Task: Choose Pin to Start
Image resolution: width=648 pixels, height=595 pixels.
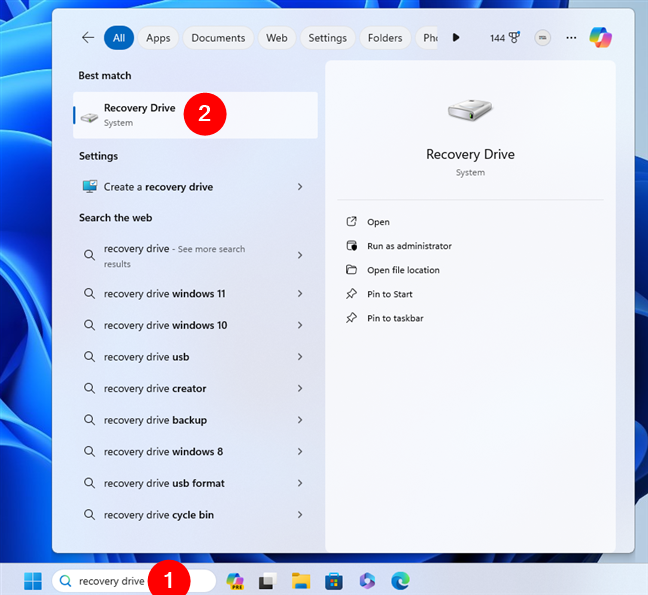Action: (390, 294)
